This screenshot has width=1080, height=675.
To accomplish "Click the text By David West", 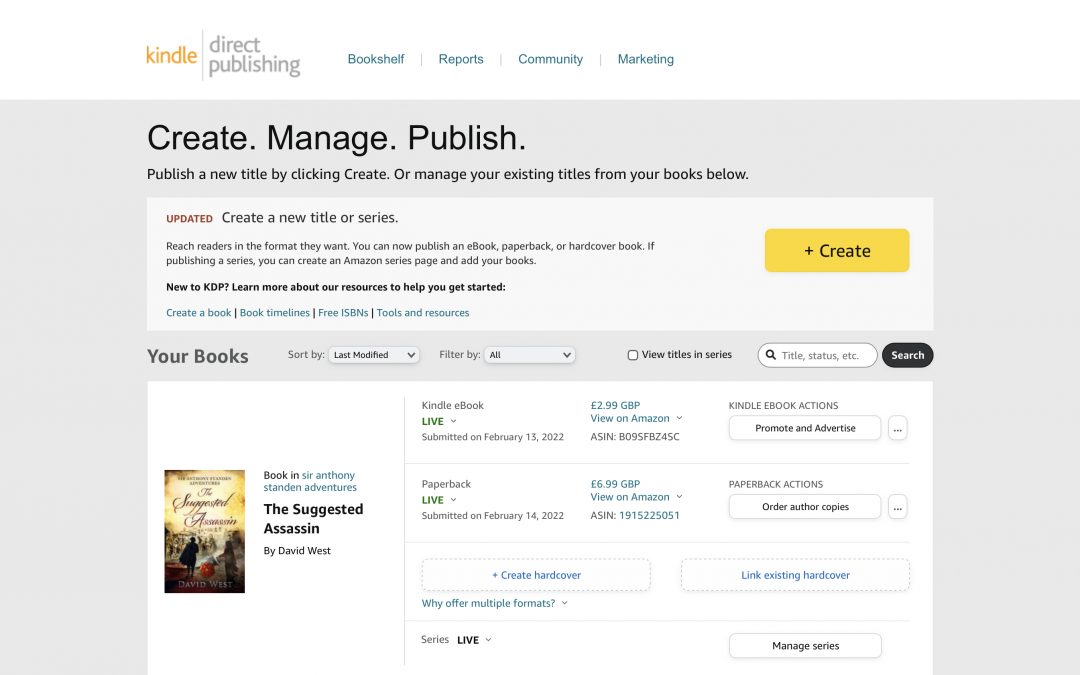I will [x=297, y=550].
